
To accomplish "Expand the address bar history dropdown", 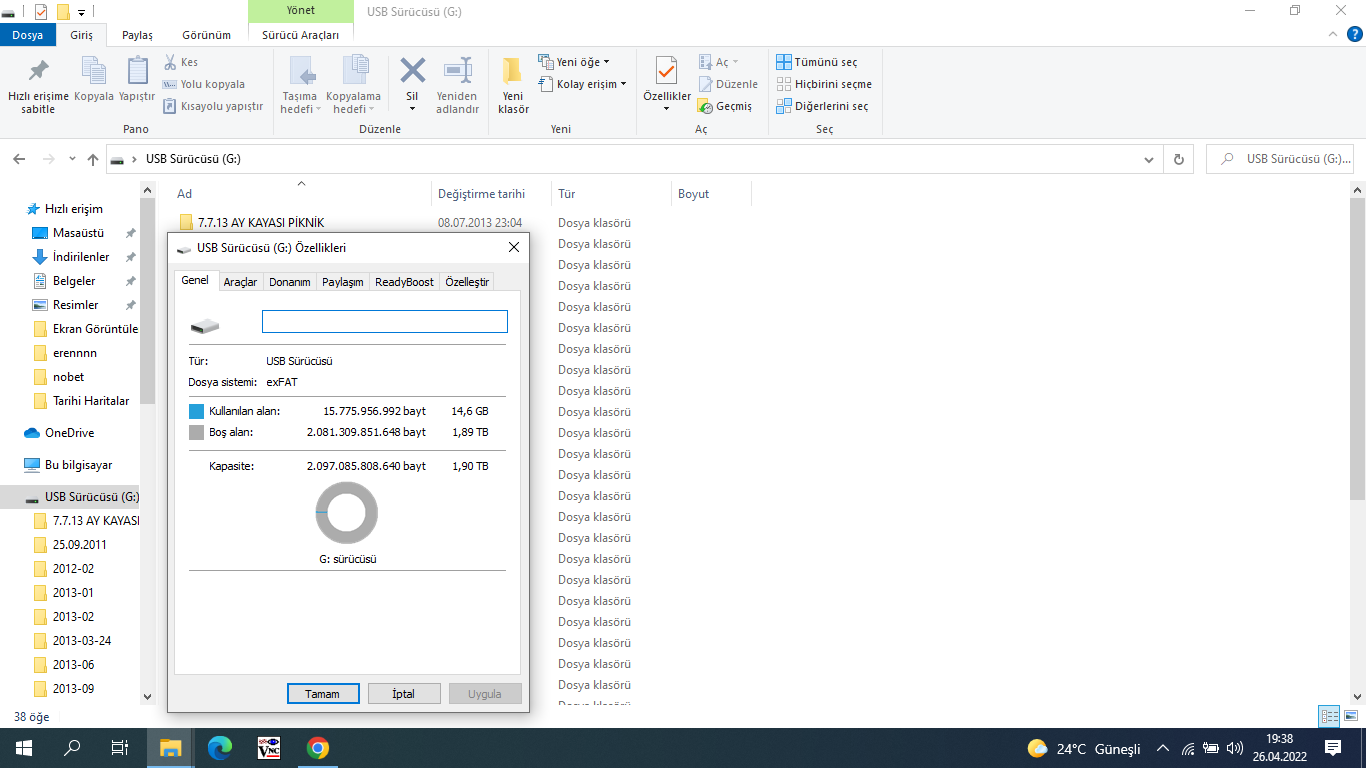I will [x=1149, y=159].
